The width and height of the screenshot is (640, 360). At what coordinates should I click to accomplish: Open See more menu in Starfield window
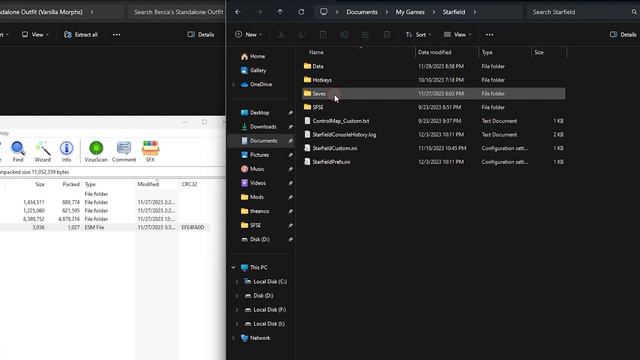coord(489,35)
